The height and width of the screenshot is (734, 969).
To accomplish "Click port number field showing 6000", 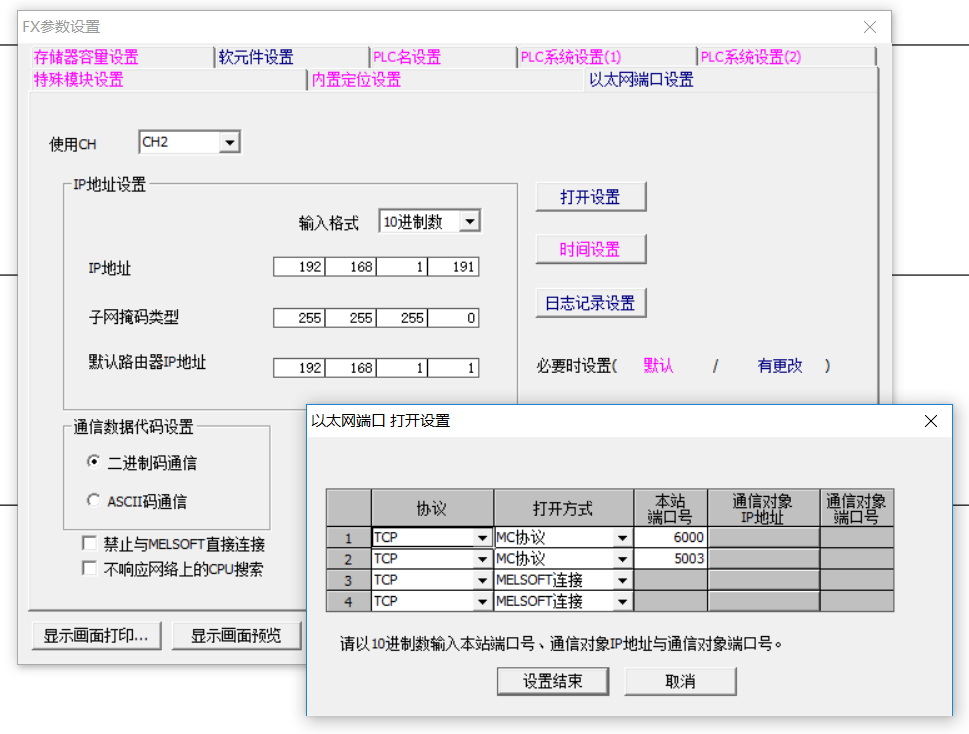I will [670, 537].
